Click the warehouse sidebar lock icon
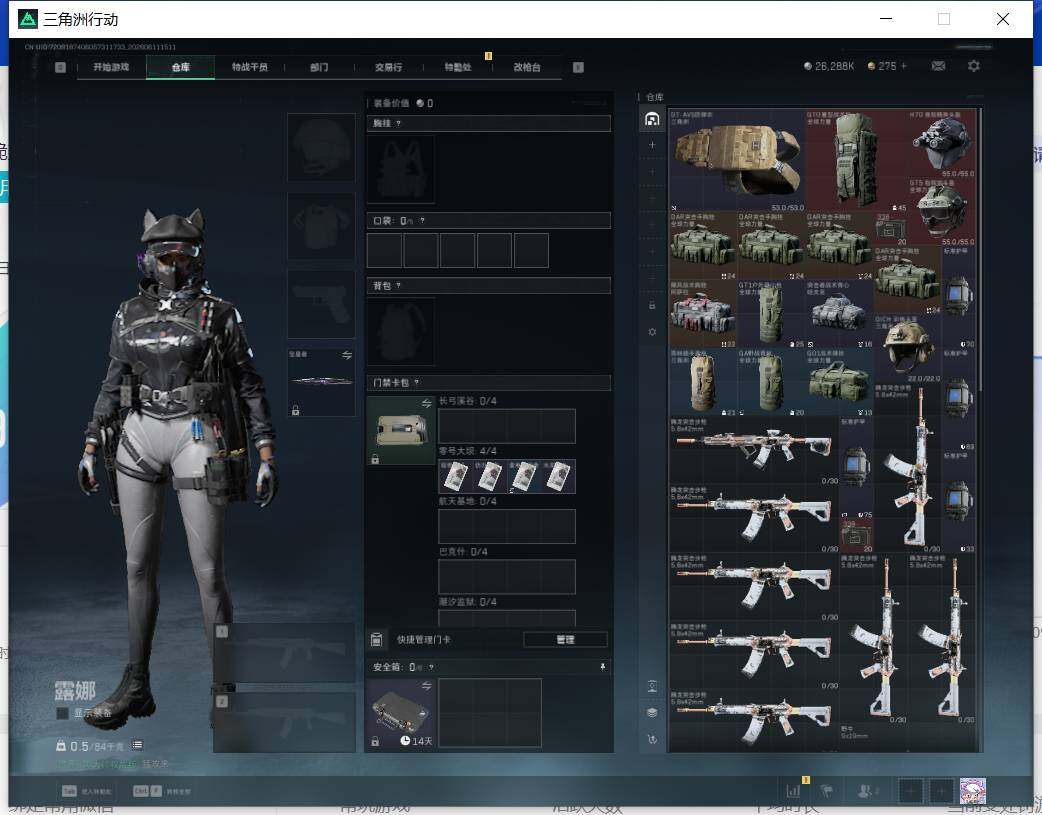This screenshot has height=815, width=1042. coord(652,305)
